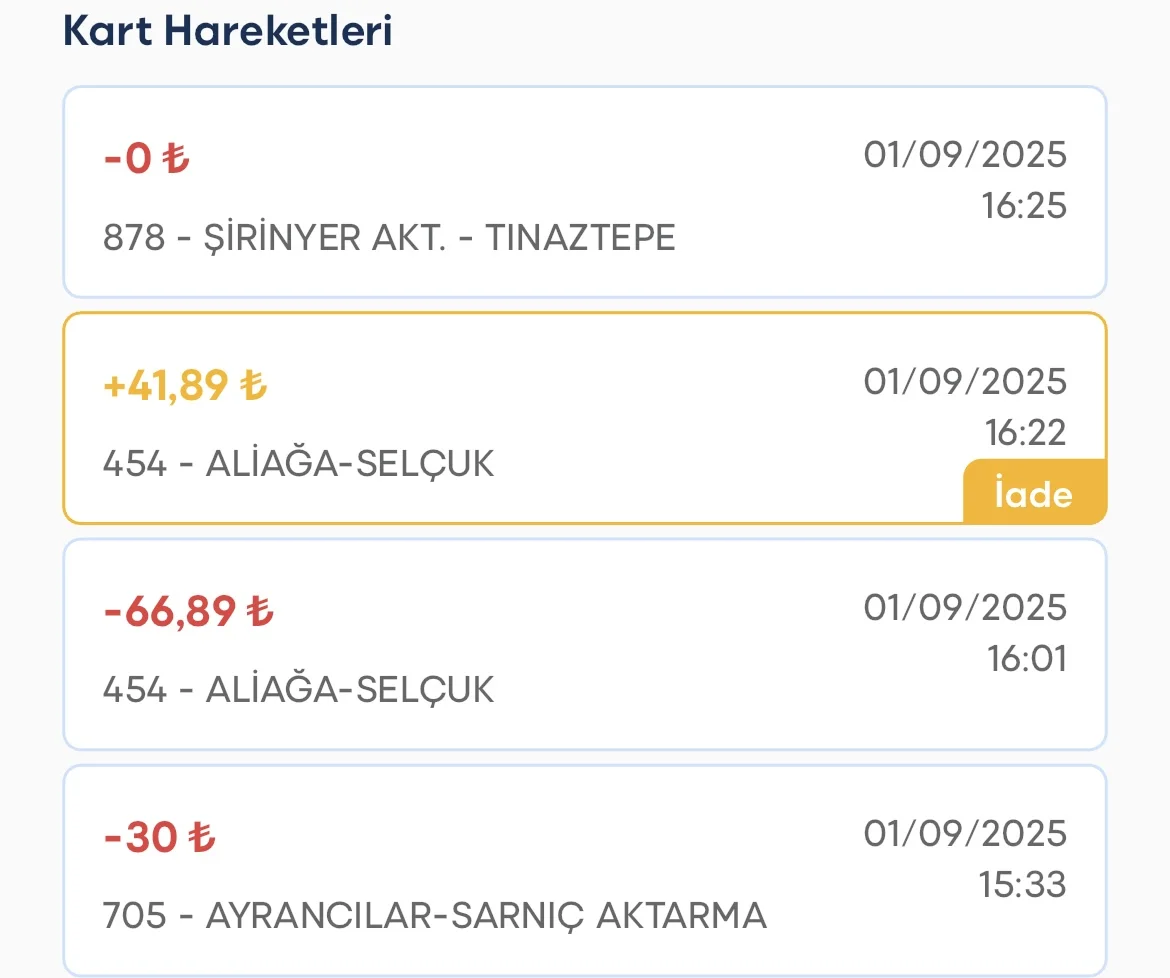Select the 16:22 refund time

tap(1024, 432)
